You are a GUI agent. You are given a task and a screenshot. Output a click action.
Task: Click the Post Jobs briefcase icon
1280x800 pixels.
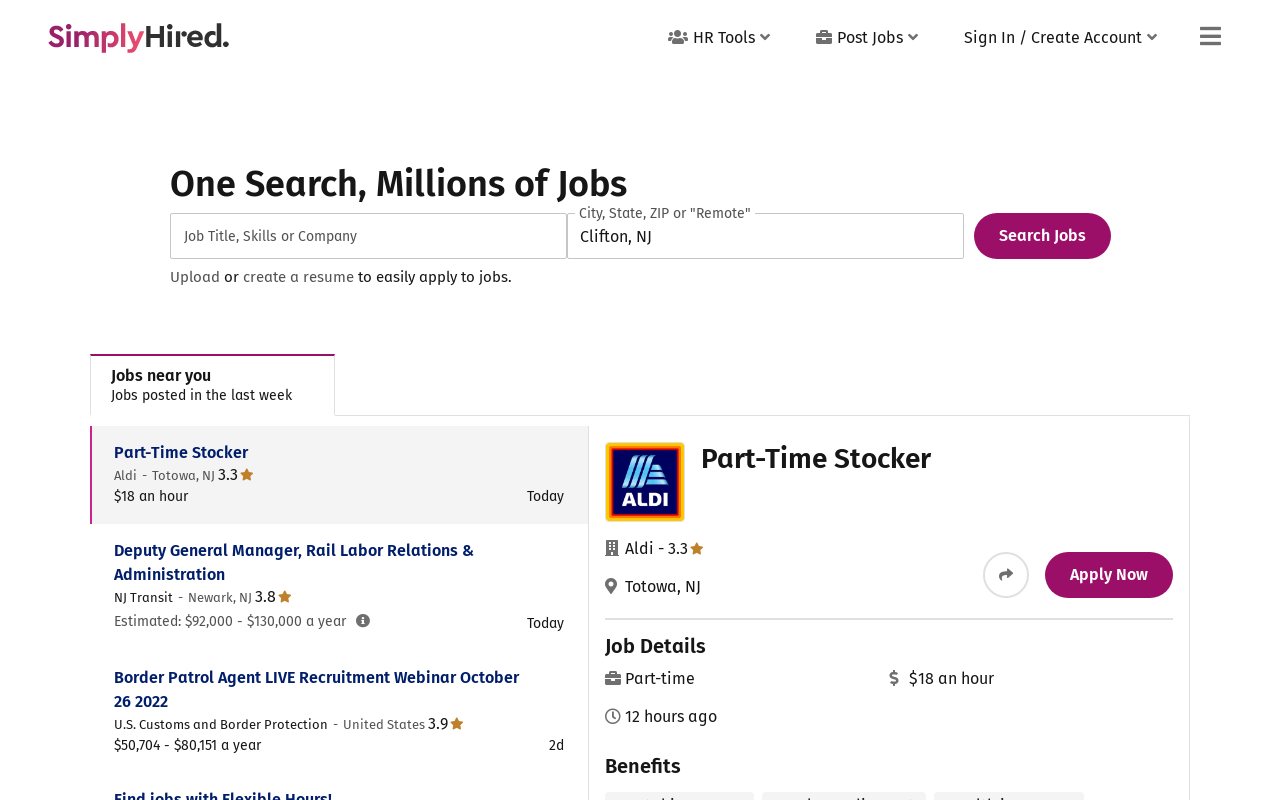tap(824, 37)
